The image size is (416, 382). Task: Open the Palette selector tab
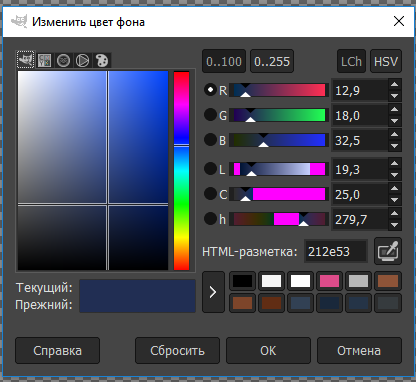click(102, 61)
